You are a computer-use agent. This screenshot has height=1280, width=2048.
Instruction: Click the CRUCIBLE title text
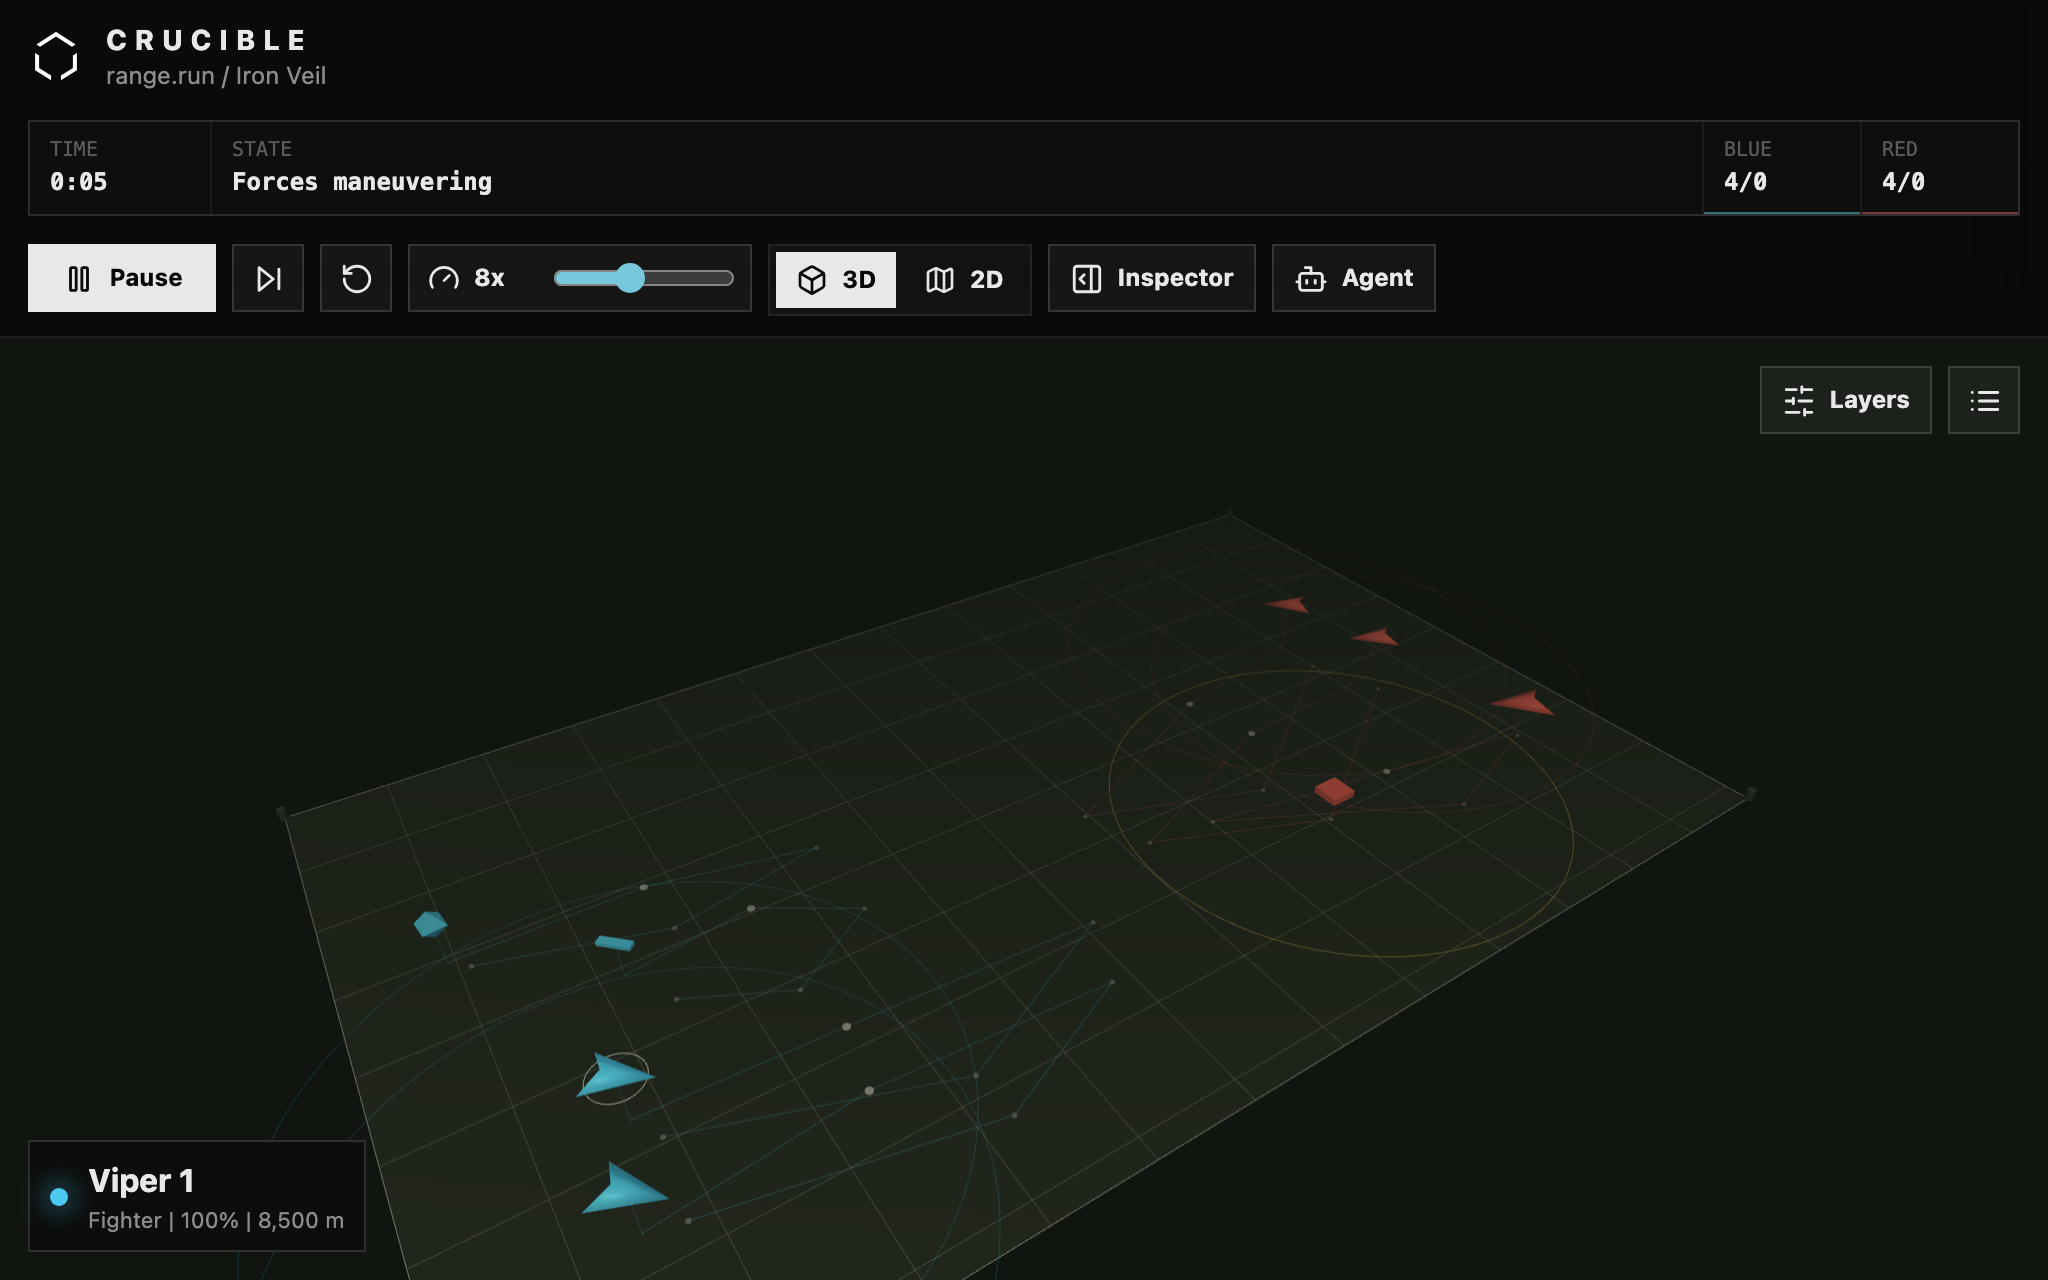pos(206,40)
